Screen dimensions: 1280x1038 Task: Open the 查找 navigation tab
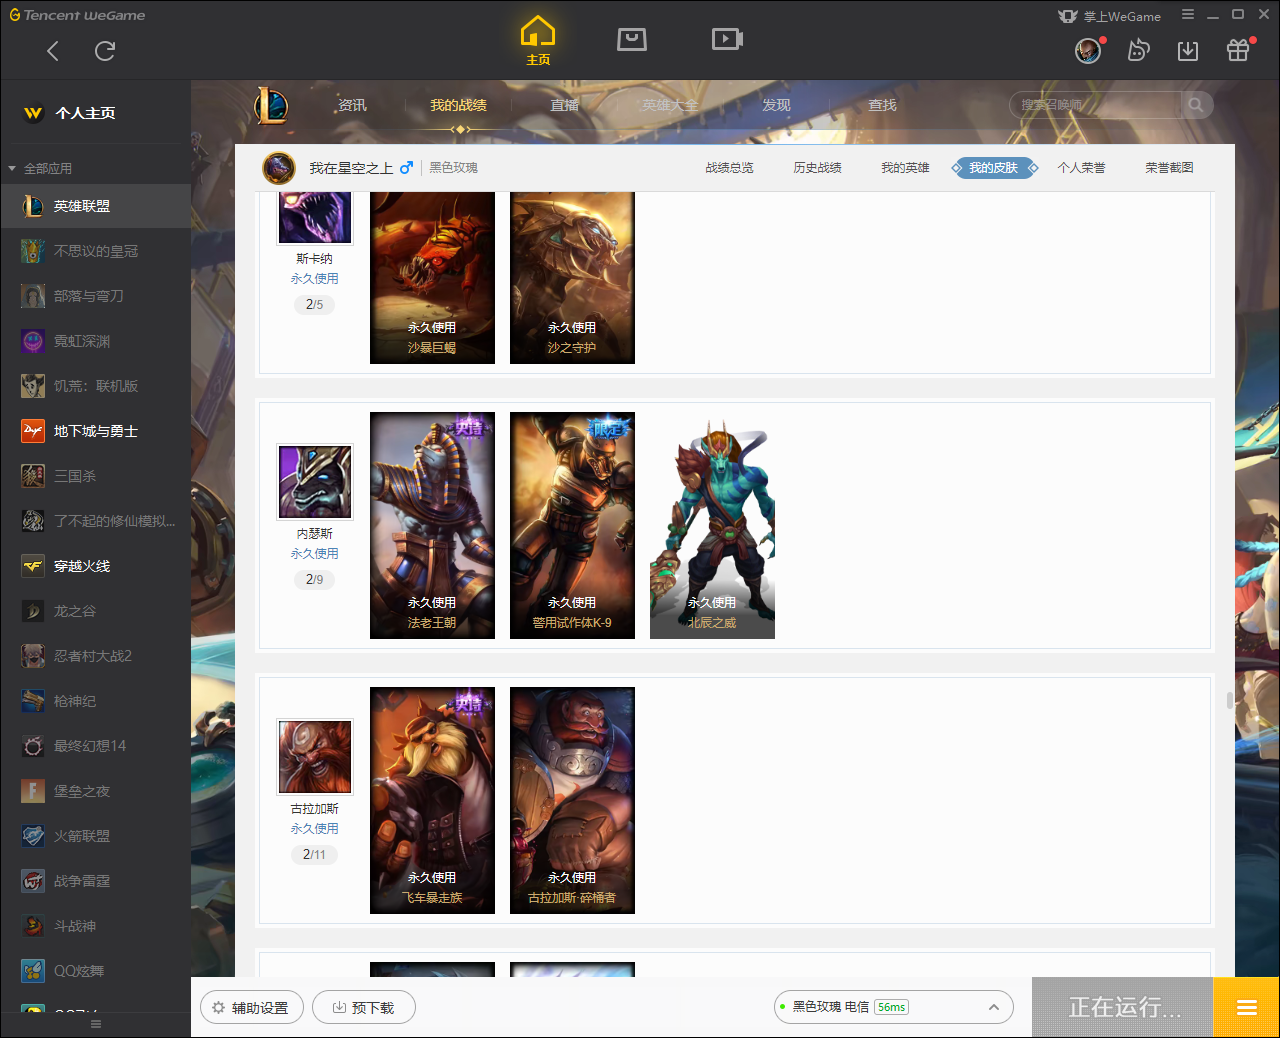pyautogui.click(x=882, y=105)
